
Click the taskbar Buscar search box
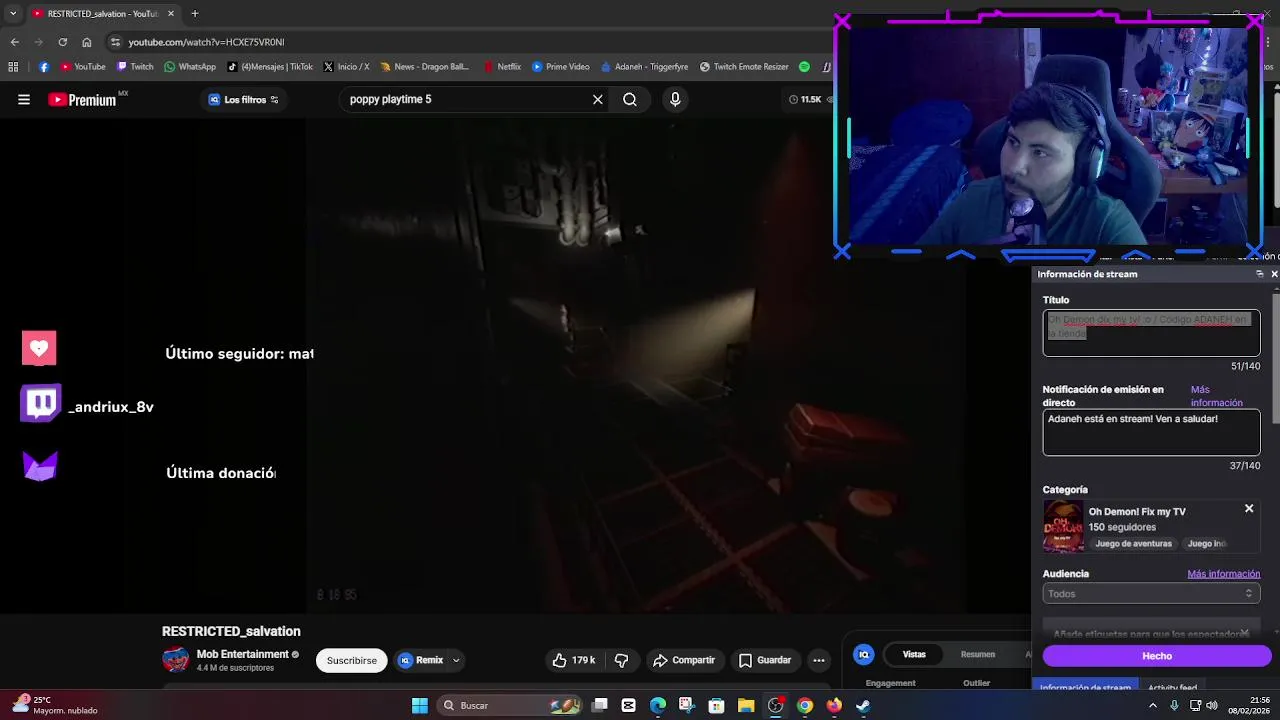pyautogui.click(x=511, y=706)
